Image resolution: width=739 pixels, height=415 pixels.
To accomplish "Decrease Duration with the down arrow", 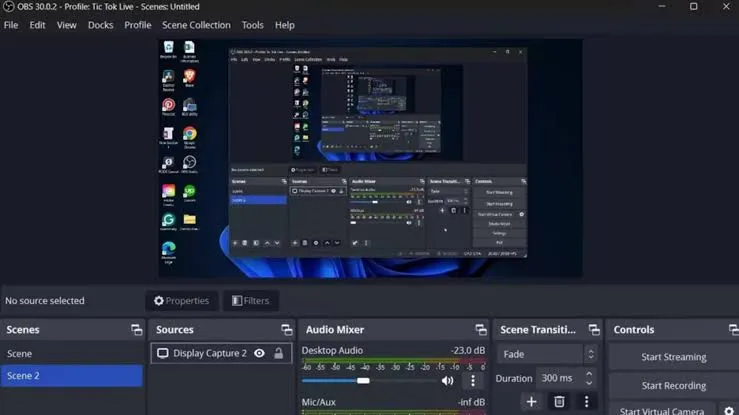I will pyautogui.click(x=589, y=382).
